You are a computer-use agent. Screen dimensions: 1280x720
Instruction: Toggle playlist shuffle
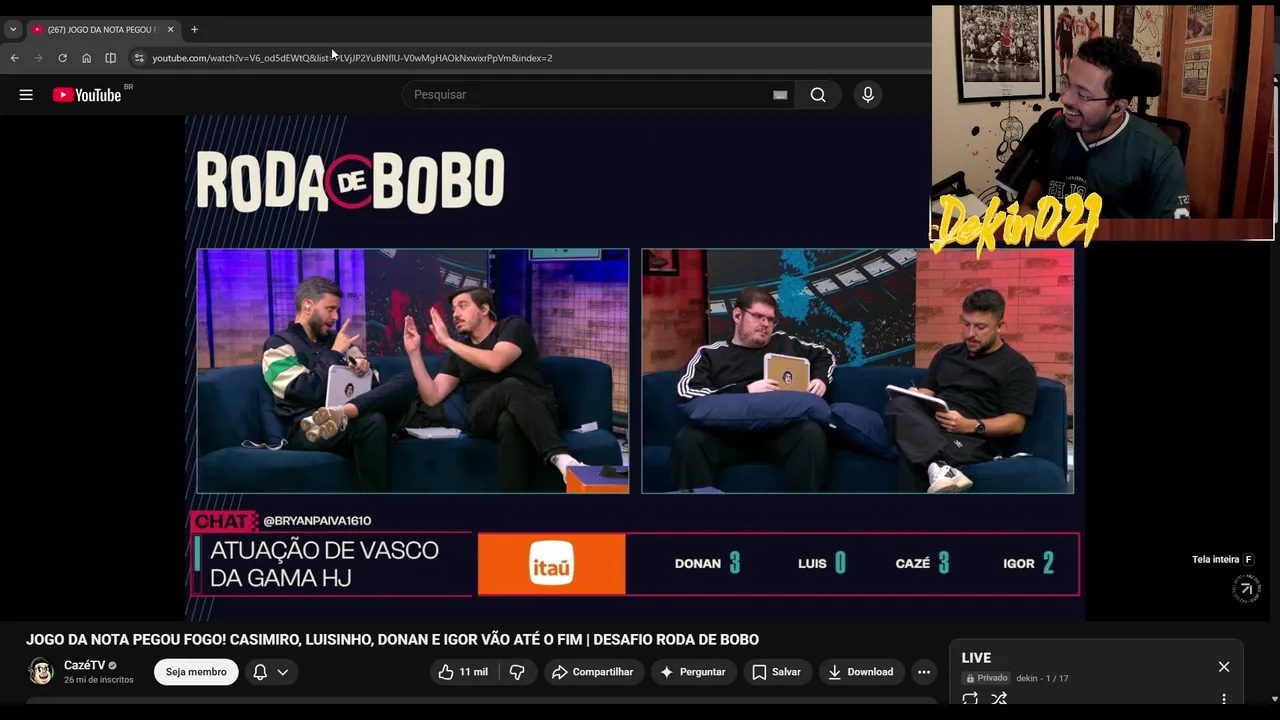pos(998,699)
